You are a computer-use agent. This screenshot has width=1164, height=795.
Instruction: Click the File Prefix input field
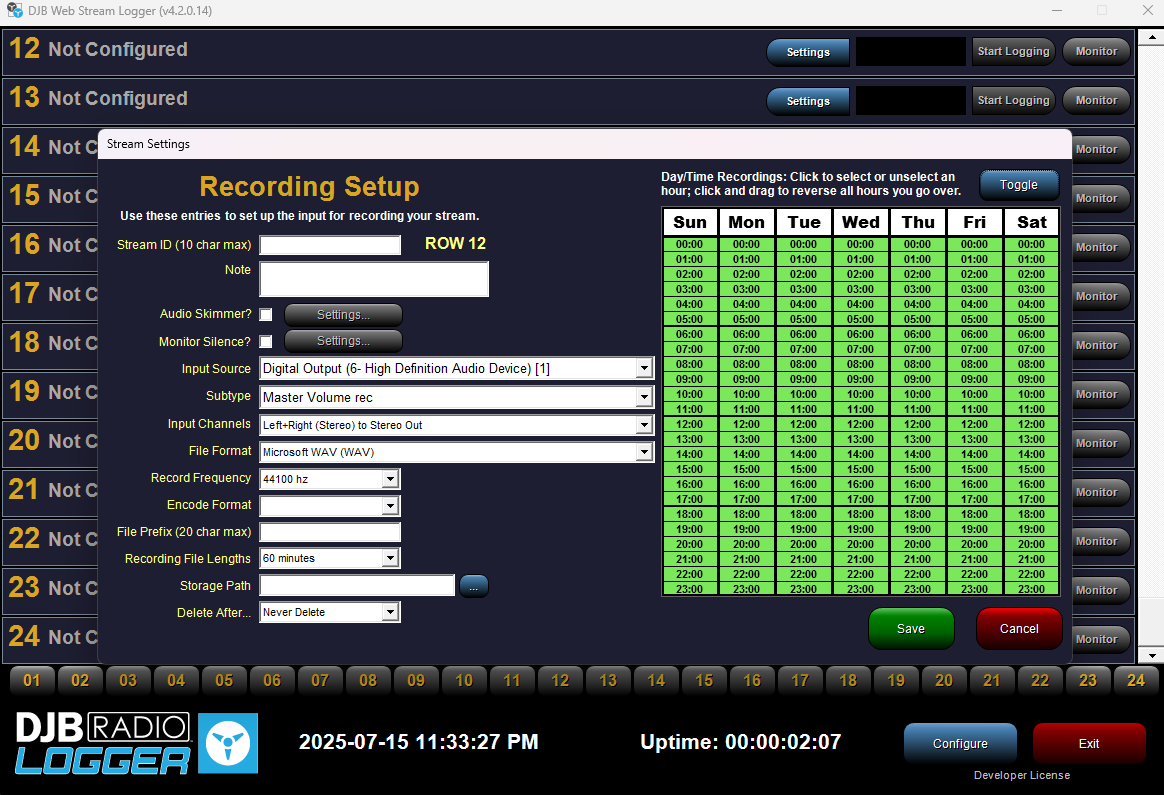[330, 532]
